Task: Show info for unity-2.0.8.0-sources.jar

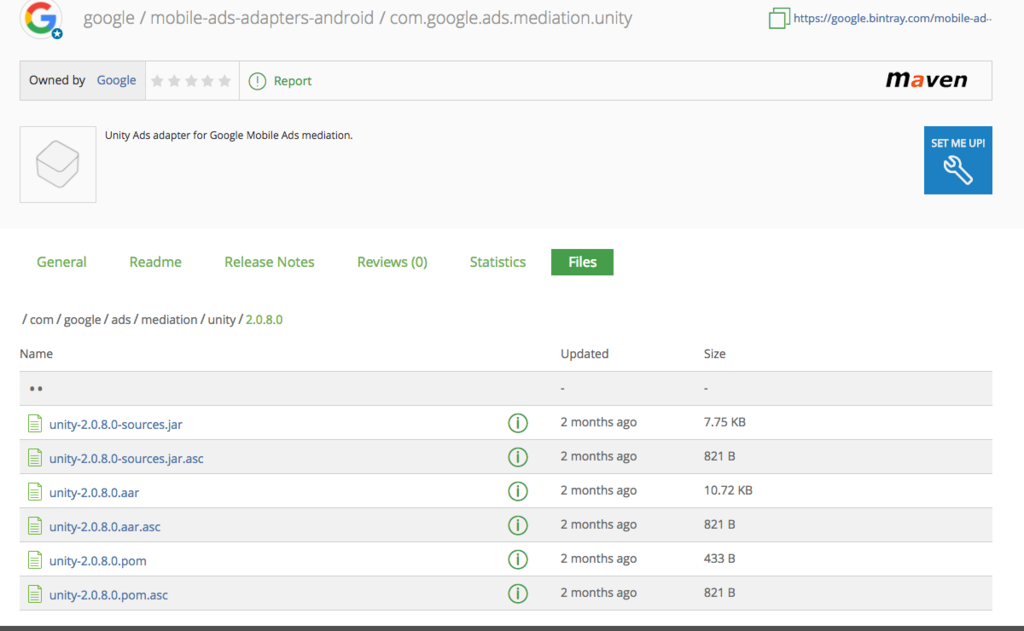Action: click(518, 423)
